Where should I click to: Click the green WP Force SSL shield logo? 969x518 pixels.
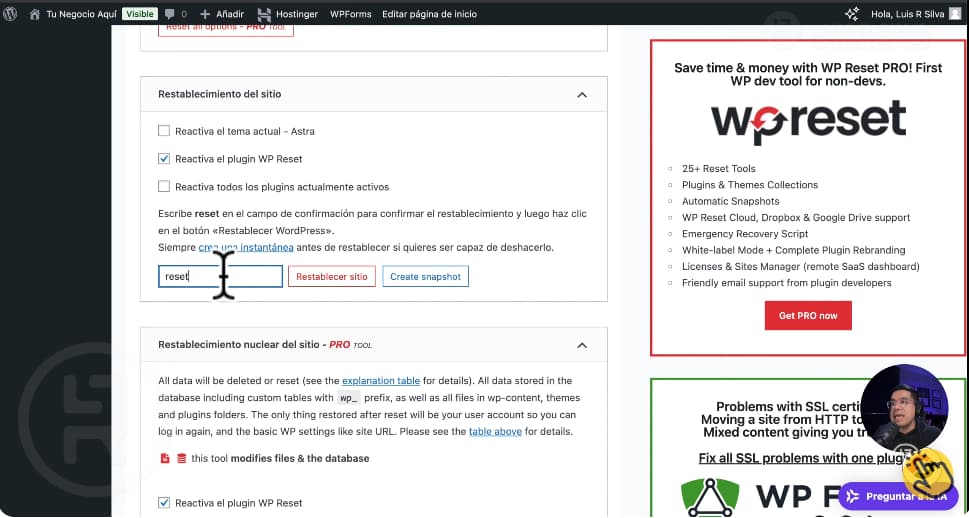(710, 498)
